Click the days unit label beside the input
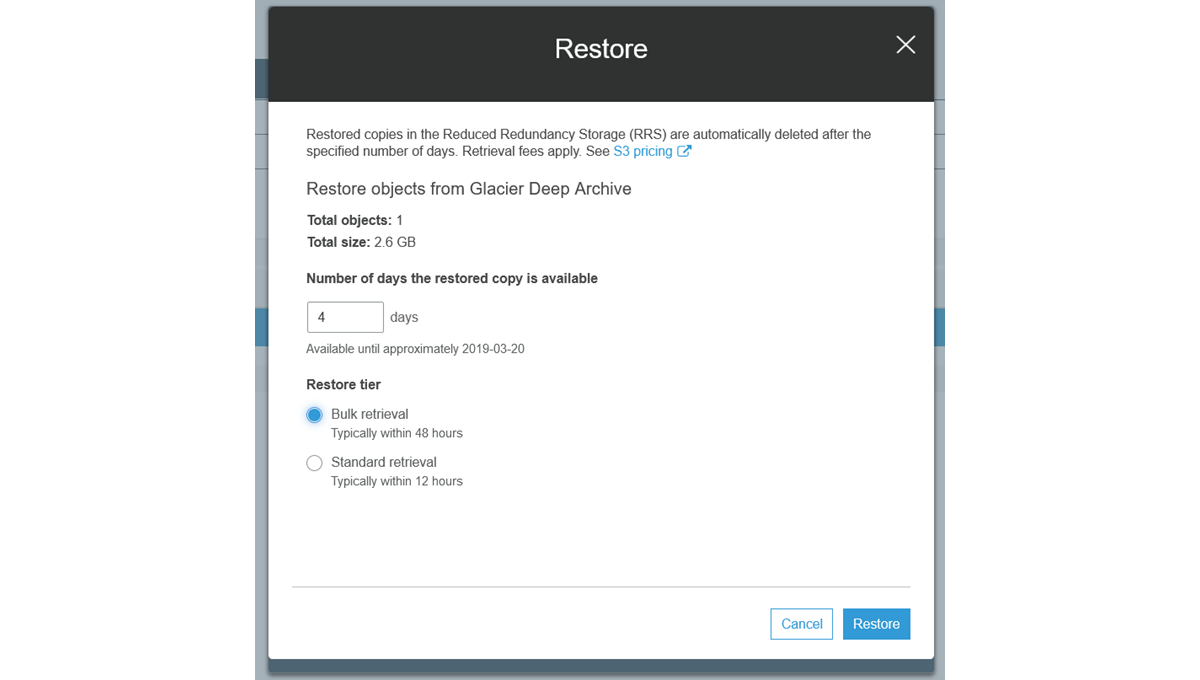The image size is (1200, 680). coord(404,317)
